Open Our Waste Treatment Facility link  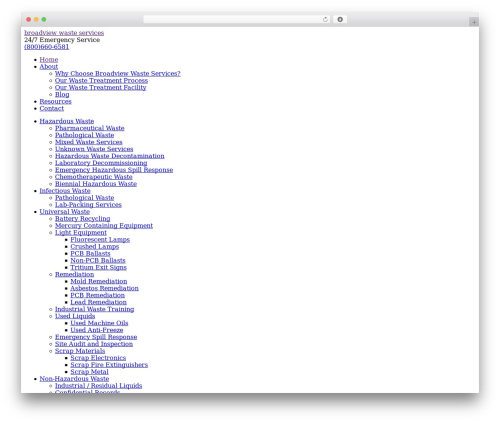click(x=101, y=88)
